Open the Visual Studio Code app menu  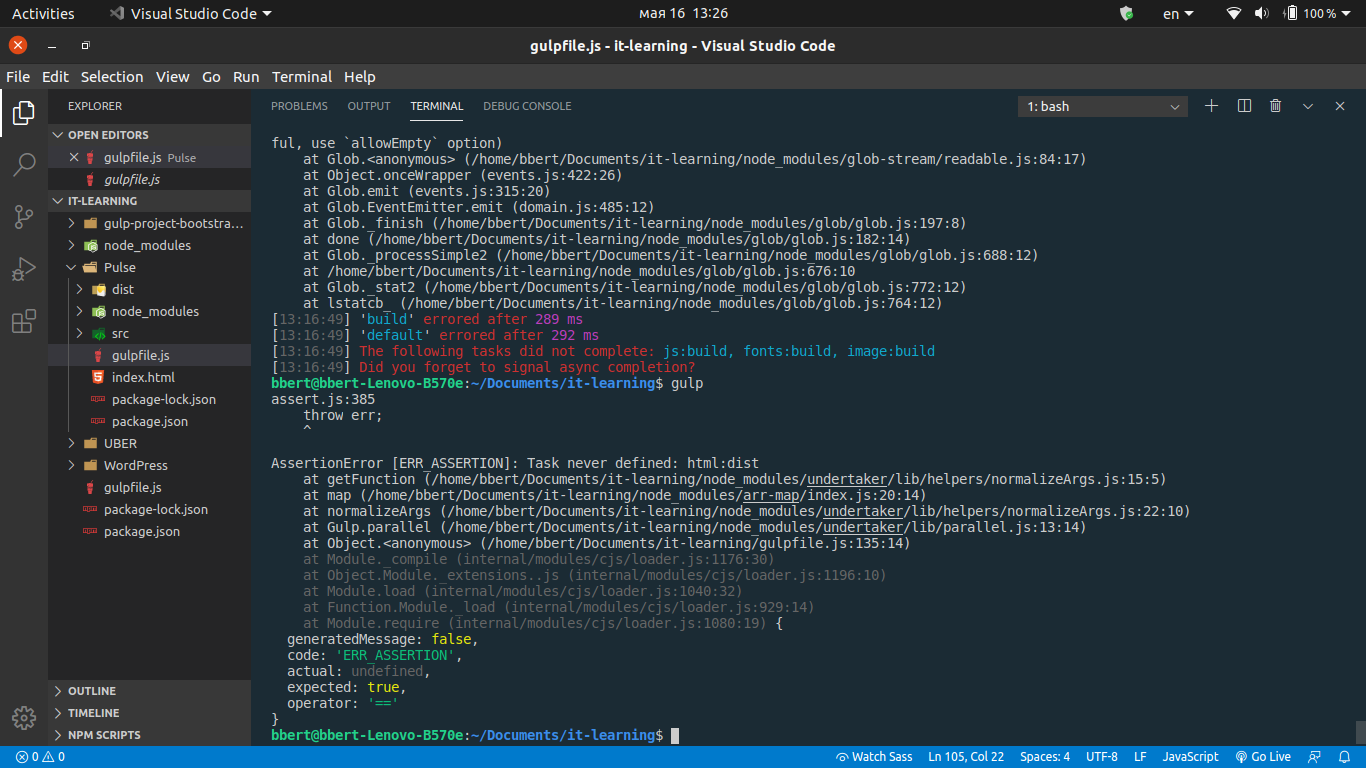coord(190,13)
